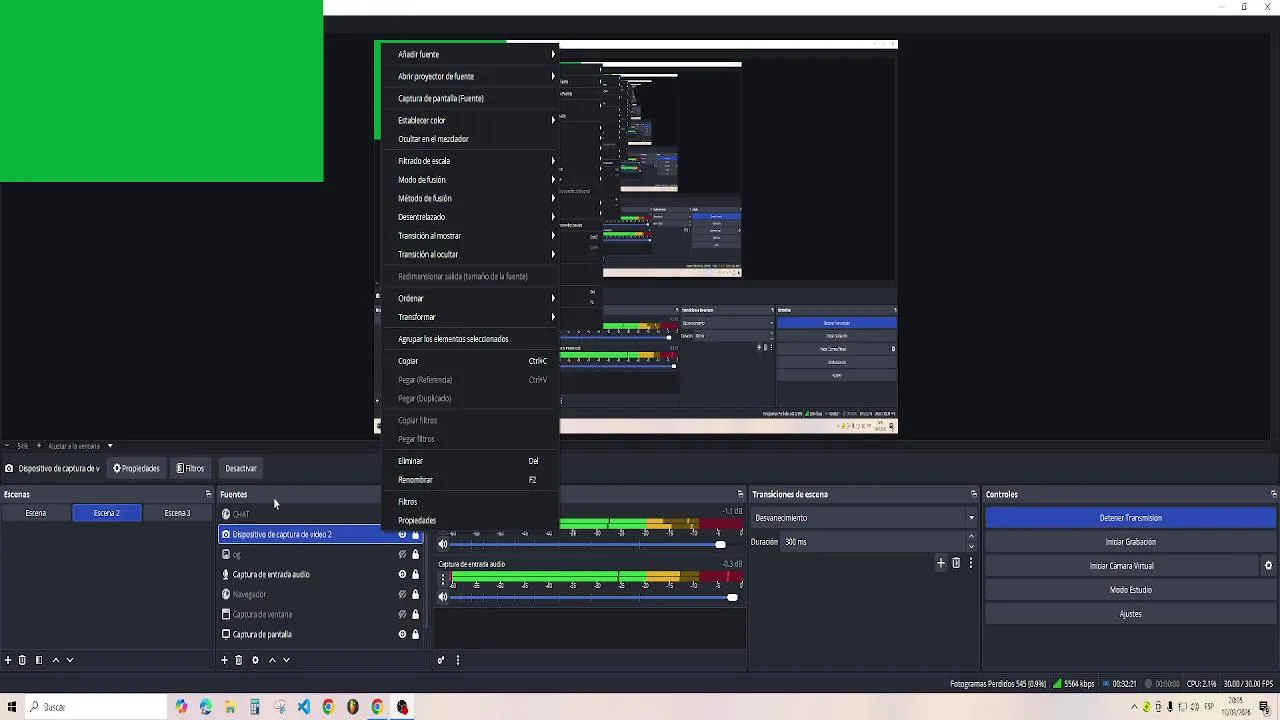Screen dimensions: 1280x720
Task: Open transition properties three-dot menu
Action: (x=970, y=563)
